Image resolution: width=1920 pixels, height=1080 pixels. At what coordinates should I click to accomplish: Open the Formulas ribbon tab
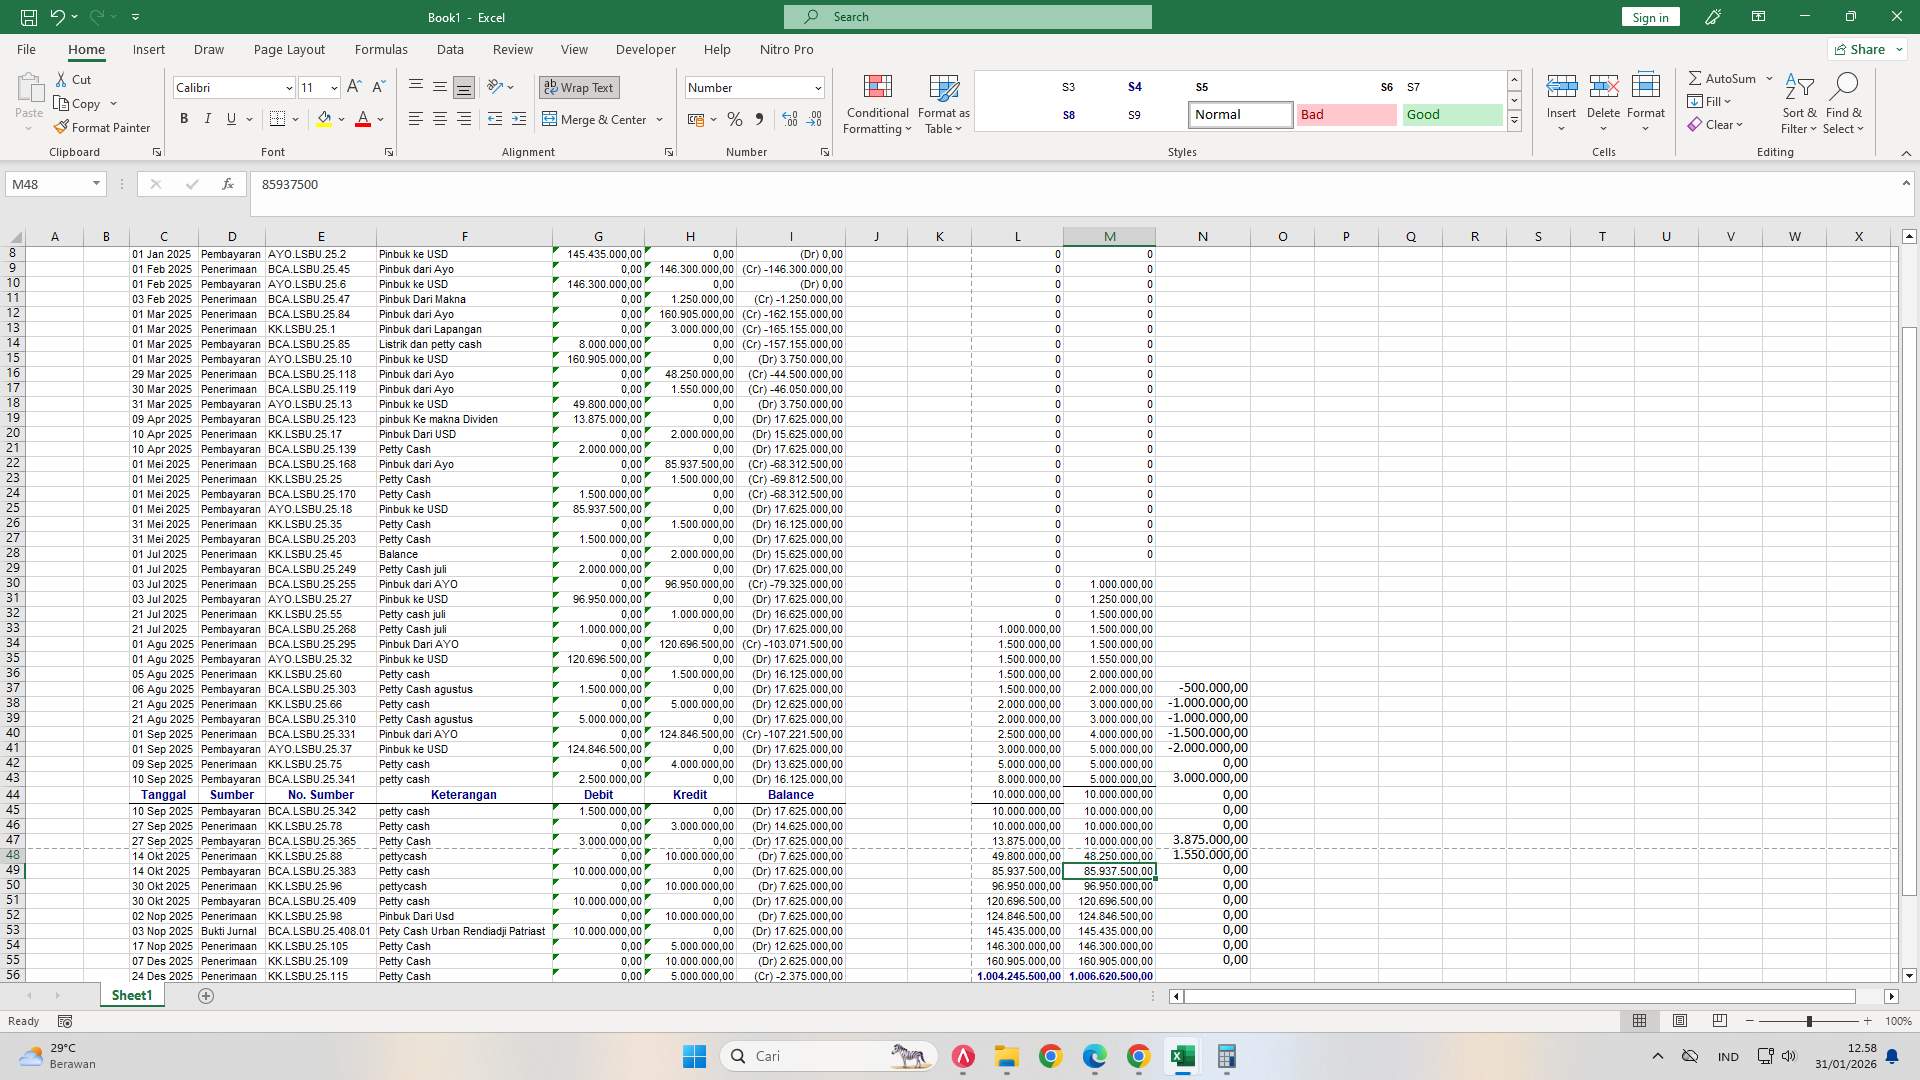[x=381, y=49]
